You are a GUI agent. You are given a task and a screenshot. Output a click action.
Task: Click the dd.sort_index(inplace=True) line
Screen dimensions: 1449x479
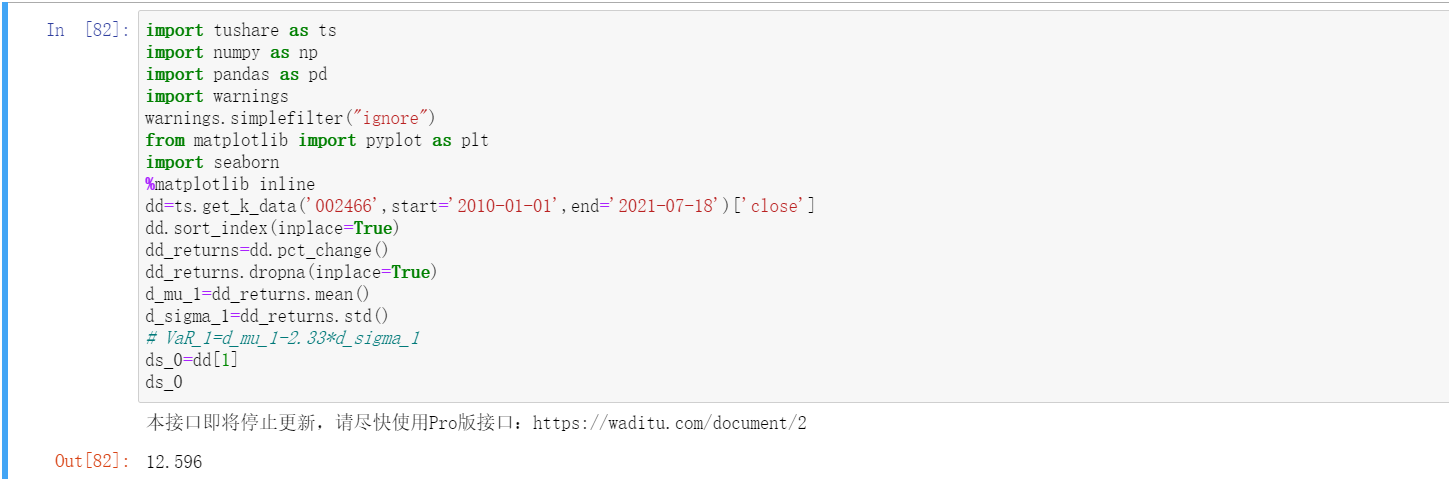(274, 228)
